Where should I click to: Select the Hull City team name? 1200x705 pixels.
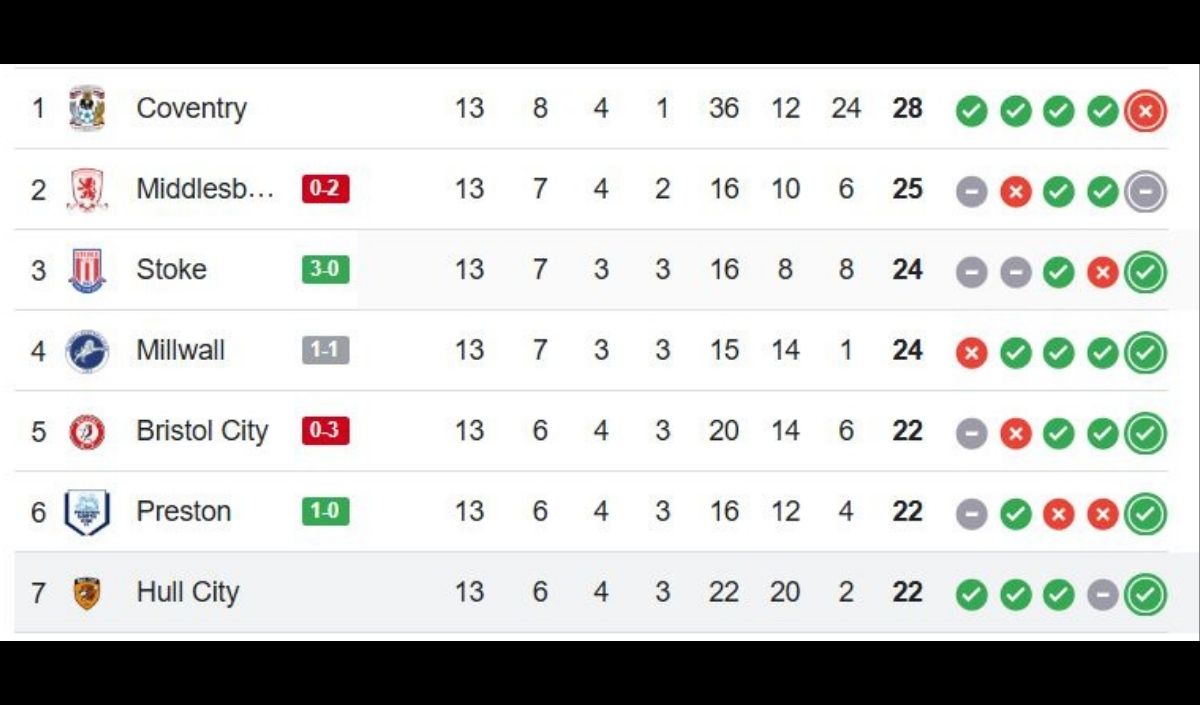(x=187, y=592)
